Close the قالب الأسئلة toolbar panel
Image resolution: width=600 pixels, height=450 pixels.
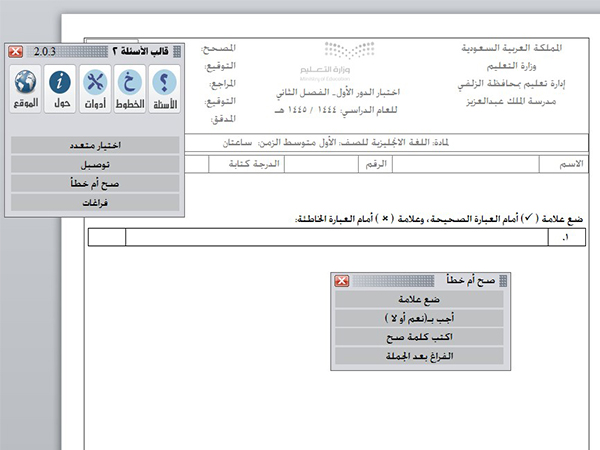[16, 50]
